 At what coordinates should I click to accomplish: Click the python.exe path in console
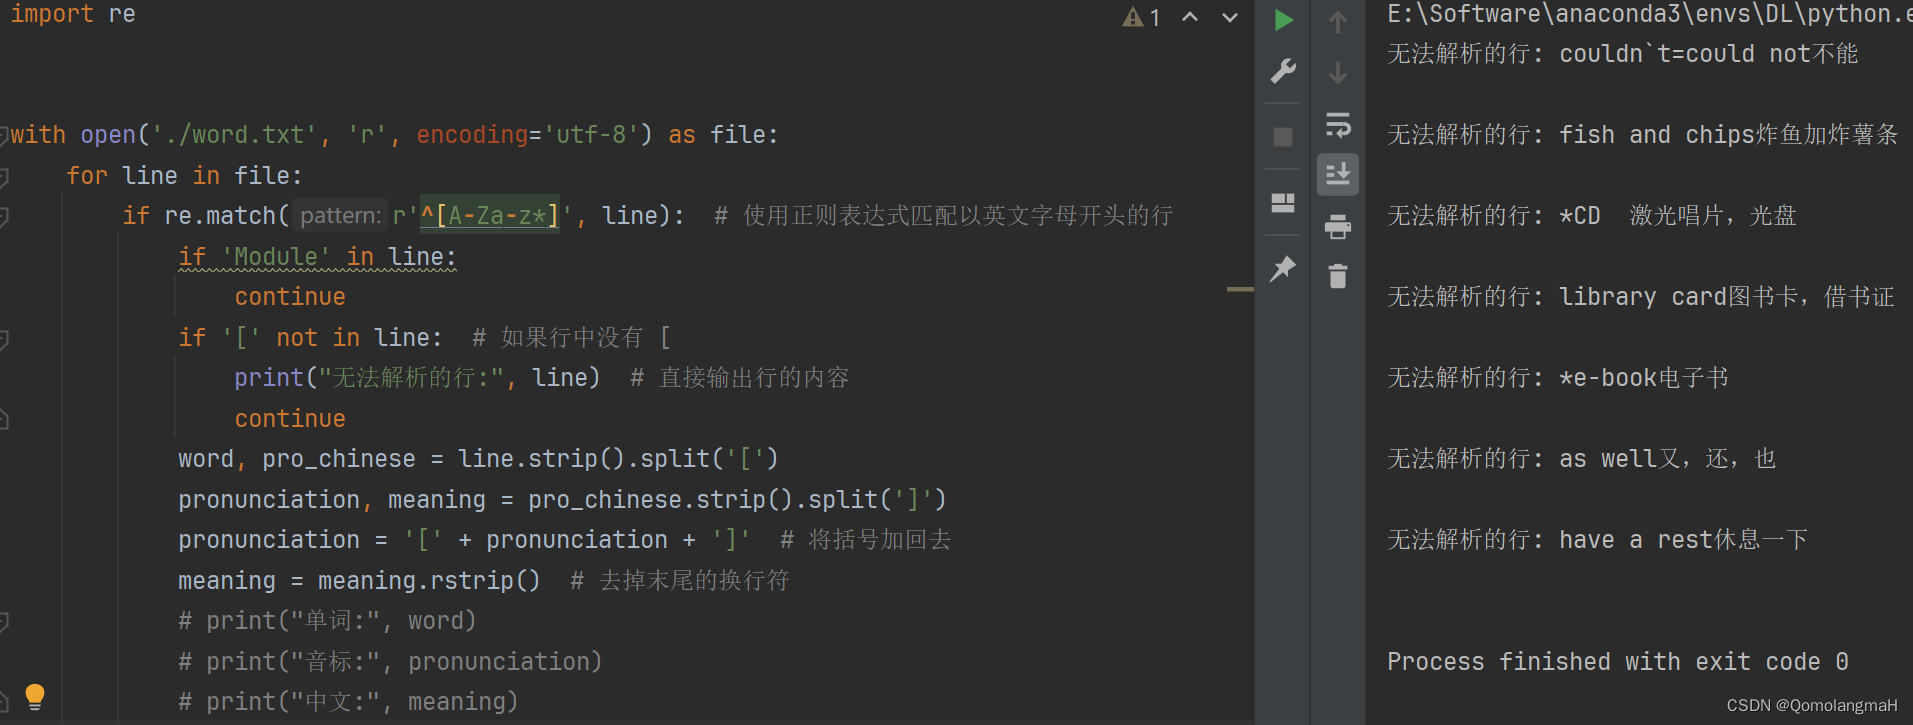point(1649,14)
